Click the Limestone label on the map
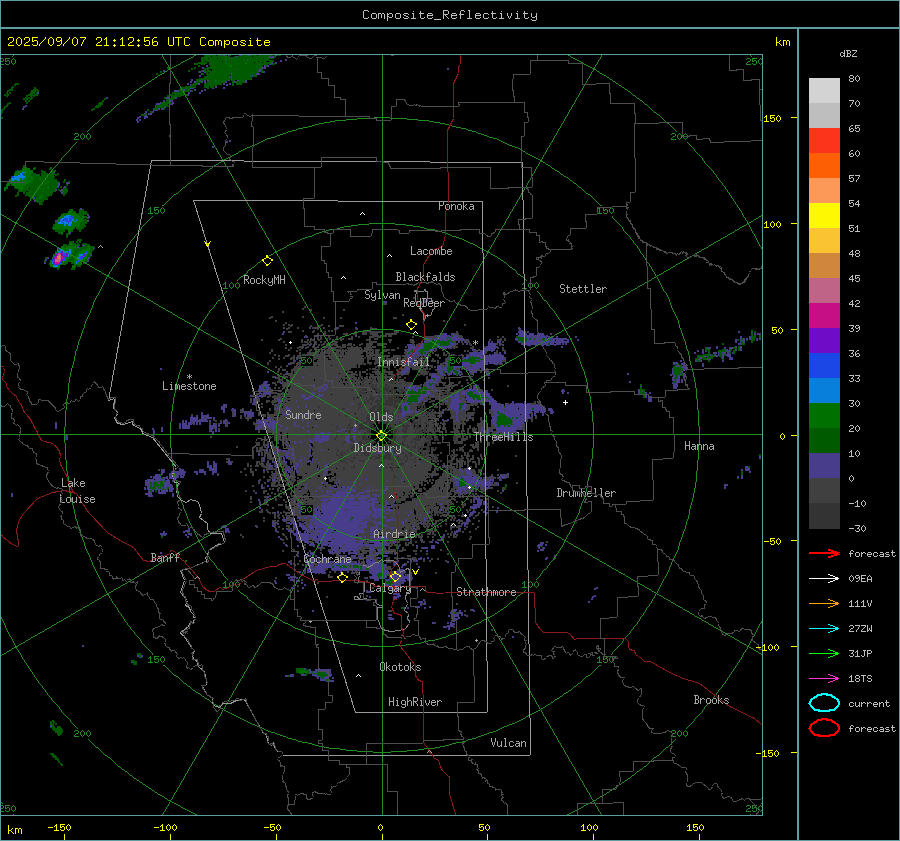This screenshot has width=900, height=841. (x=189, y=386)
